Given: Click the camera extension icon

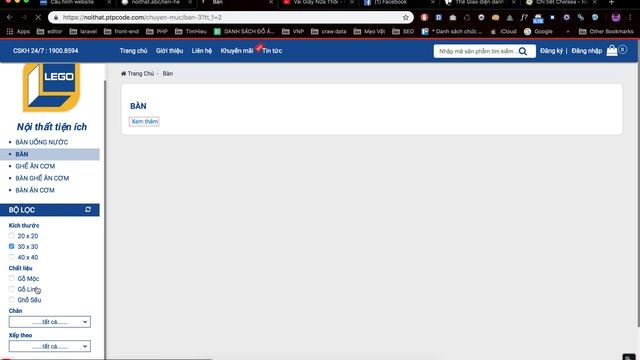Looking at the screenshot, I should [x=453, y=18].
